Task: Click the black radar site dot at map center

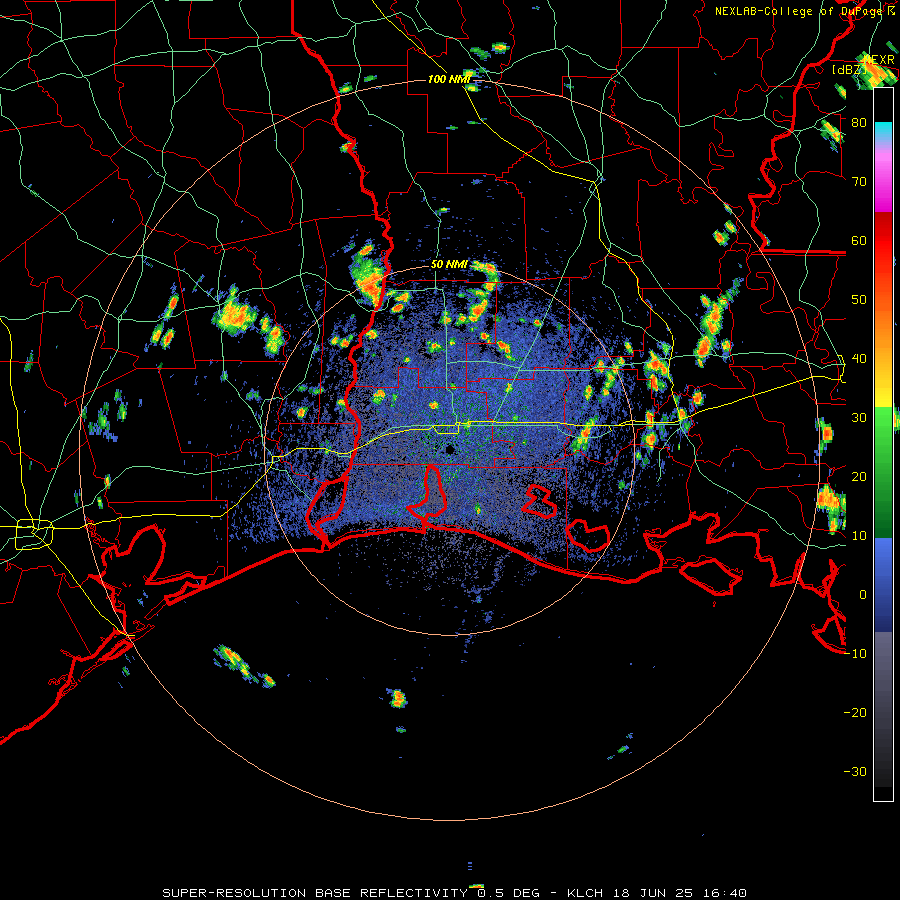Action: [x=450, y=449]
